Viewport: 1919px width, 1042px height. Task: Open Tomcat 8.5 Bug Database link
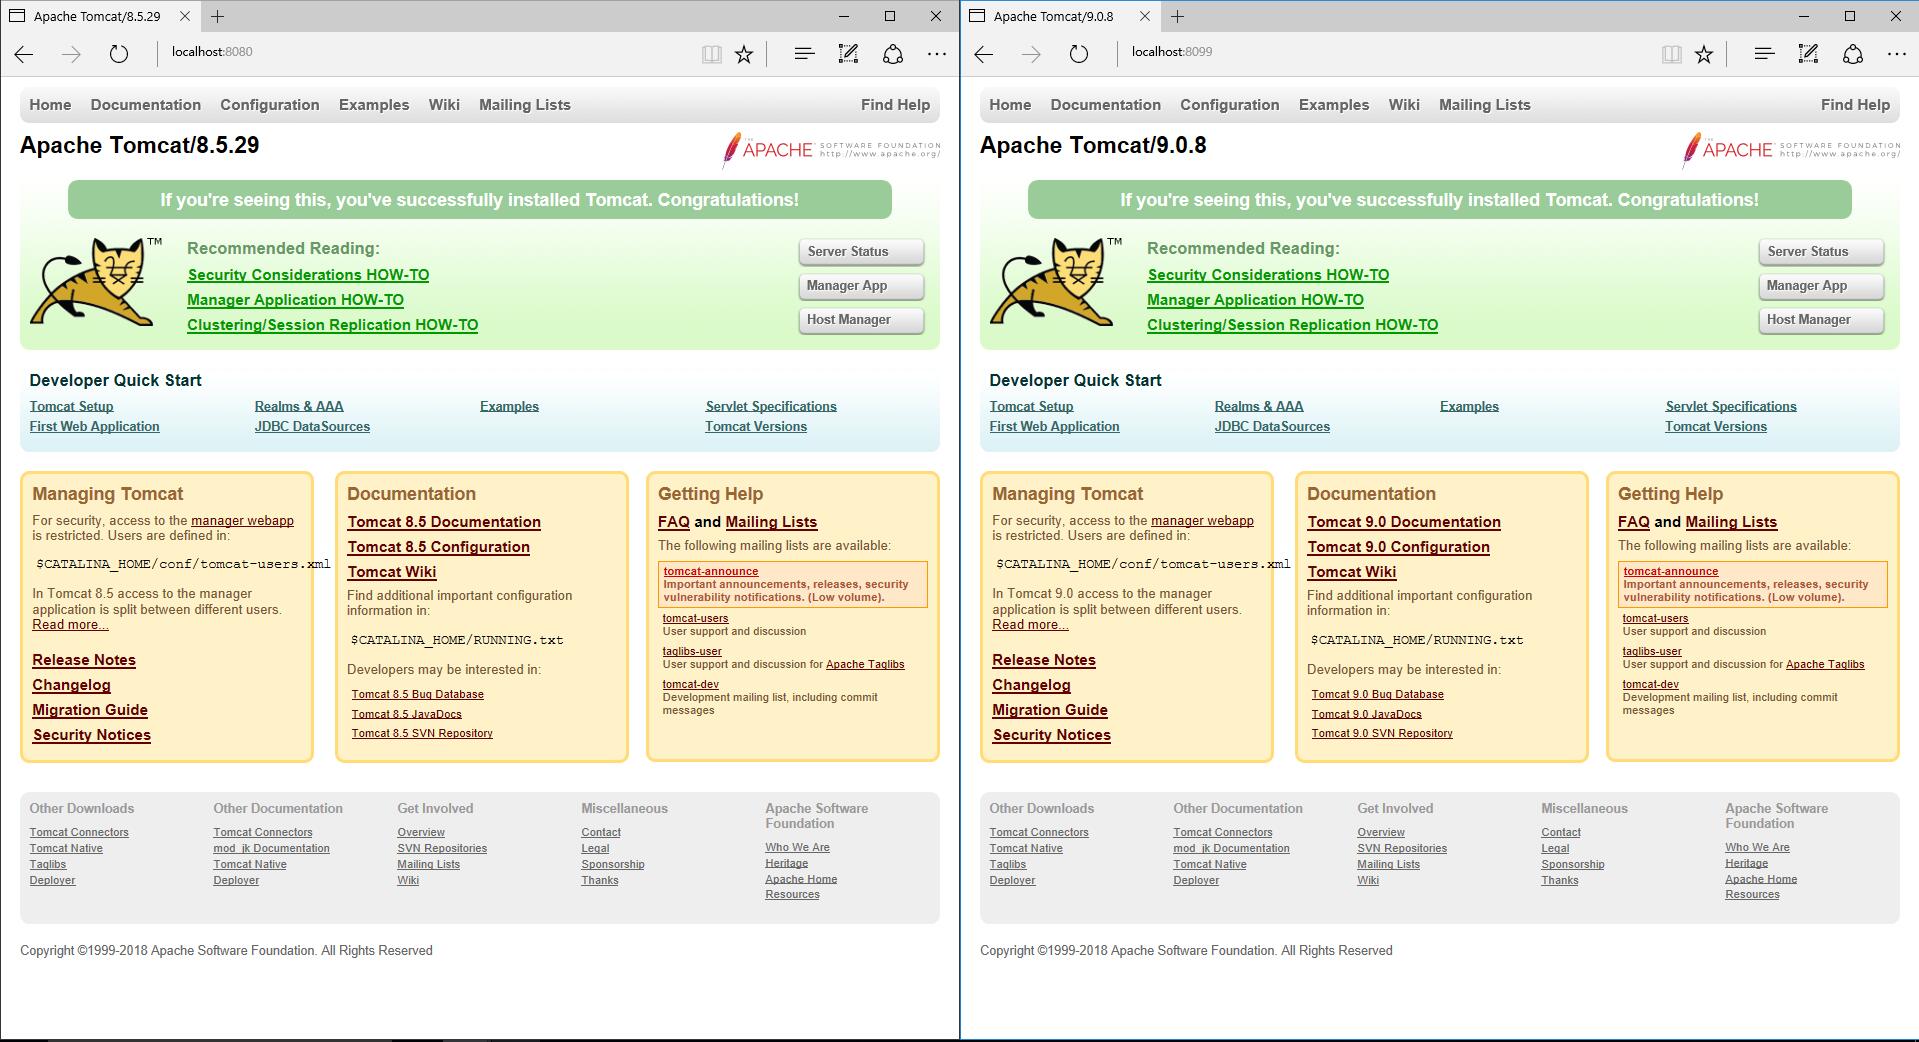click(417, 694)
